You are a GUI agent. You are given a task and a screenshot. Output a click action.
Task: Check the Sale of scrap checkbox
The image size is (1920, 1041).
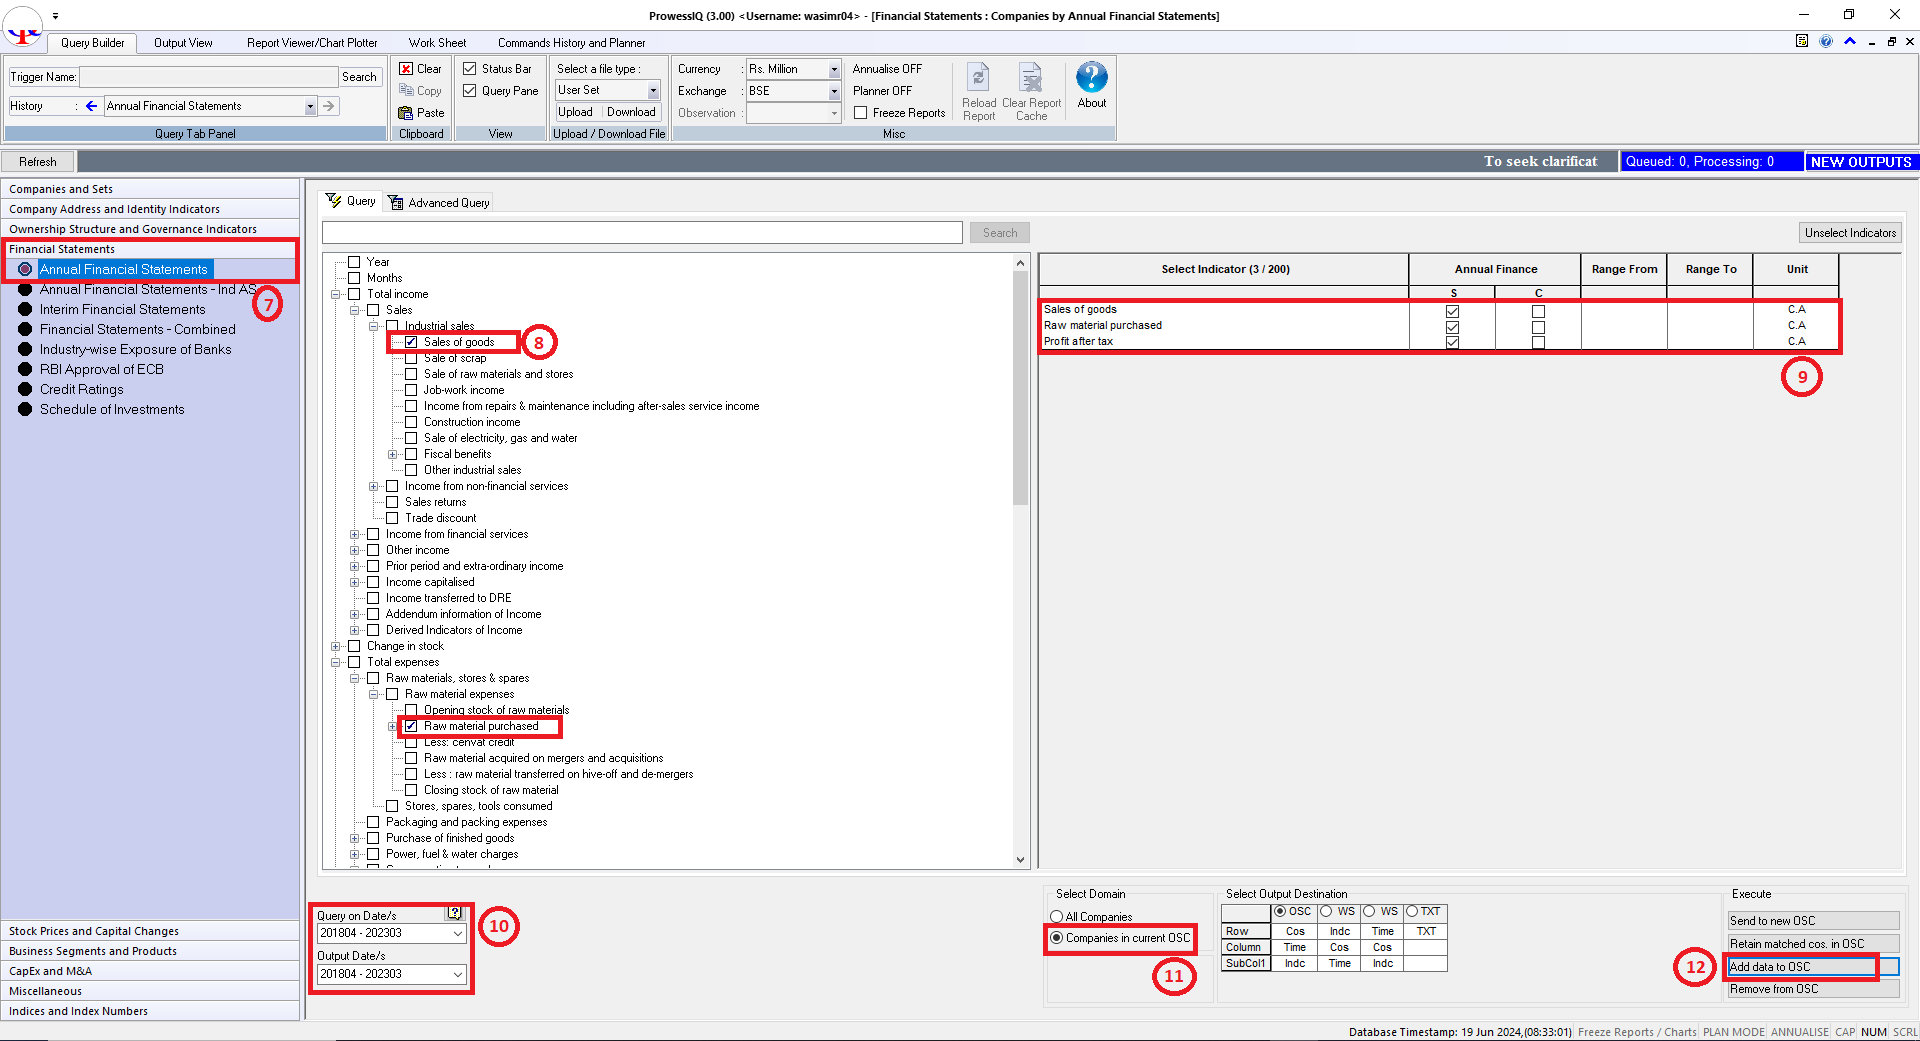(411, 358)
